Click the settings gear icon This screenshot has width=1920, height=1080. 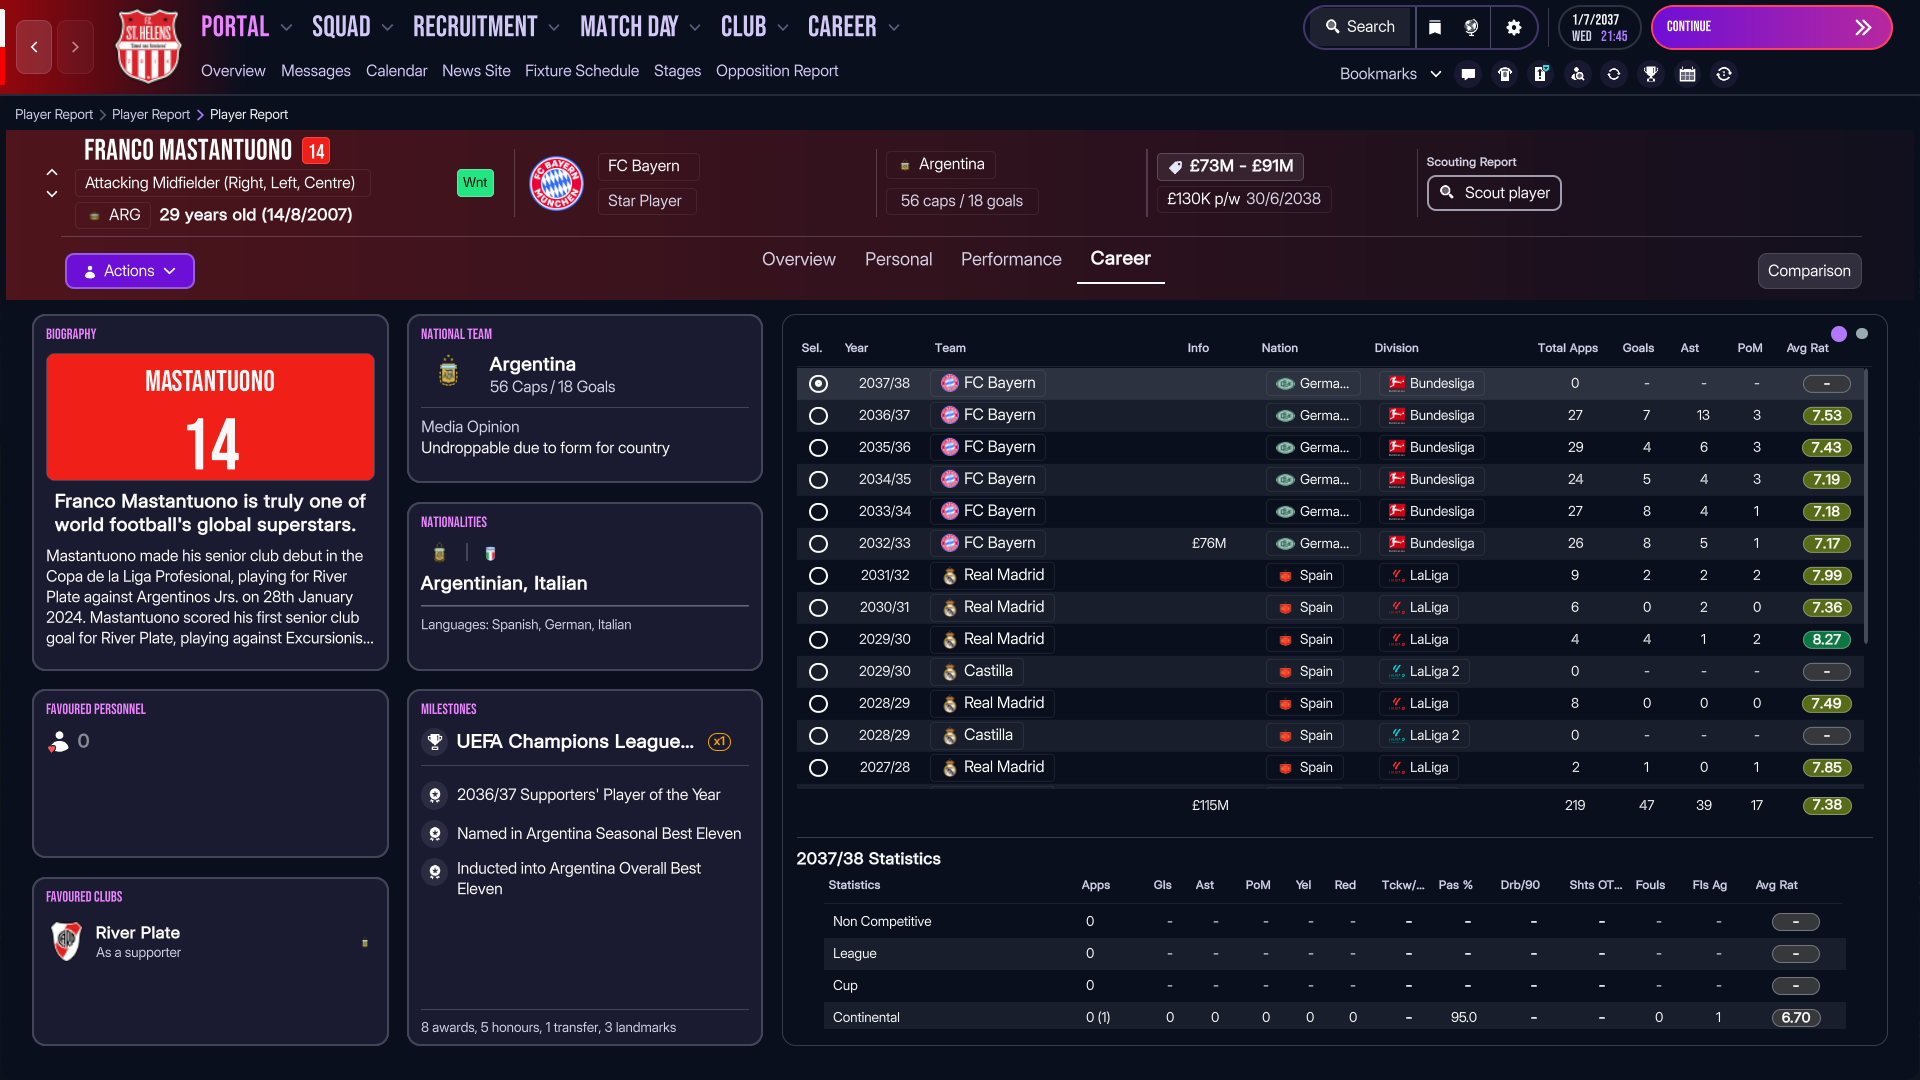click(x=1513, y=27)
